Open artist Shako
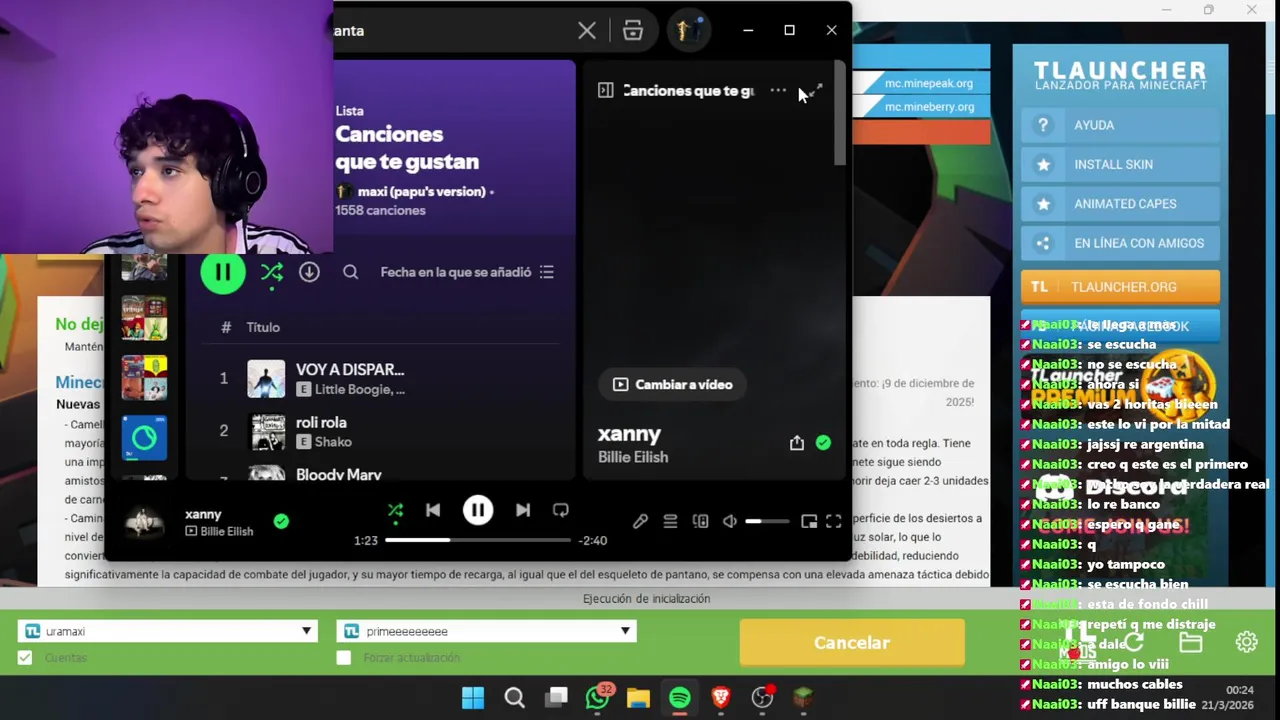The width and height of the screenshot is (1280, 720). 333,442
